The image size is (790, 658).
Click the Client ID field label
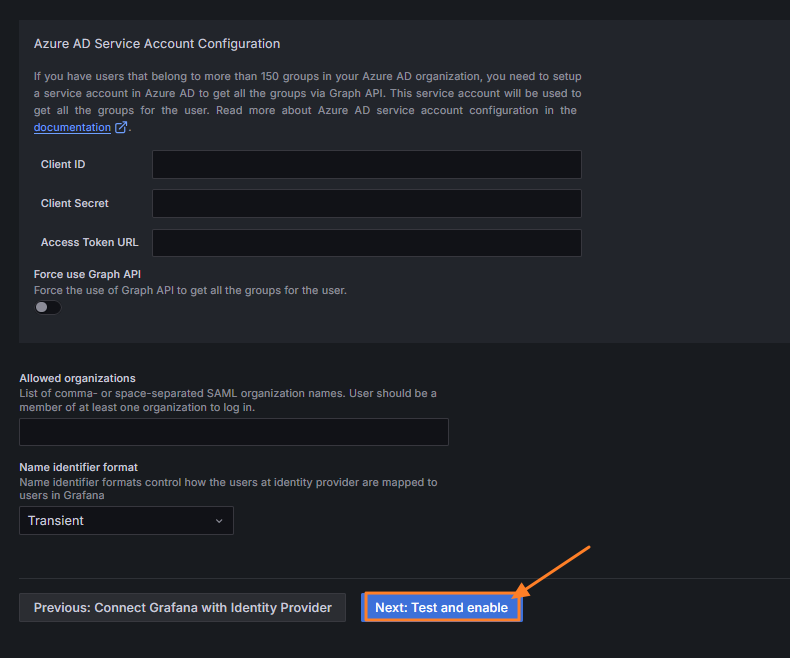coord(62,164)
